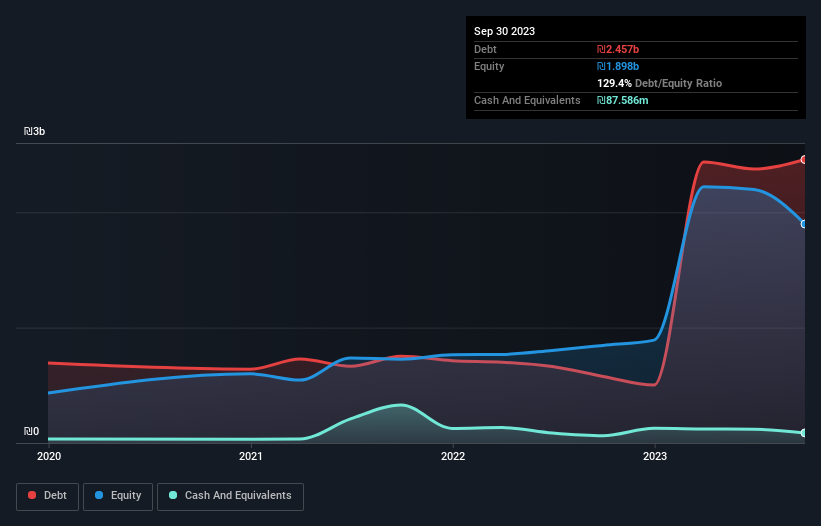821x526 pixels.
Task: Click the blue Equity endpoint marker
Action: coord(804,224)
